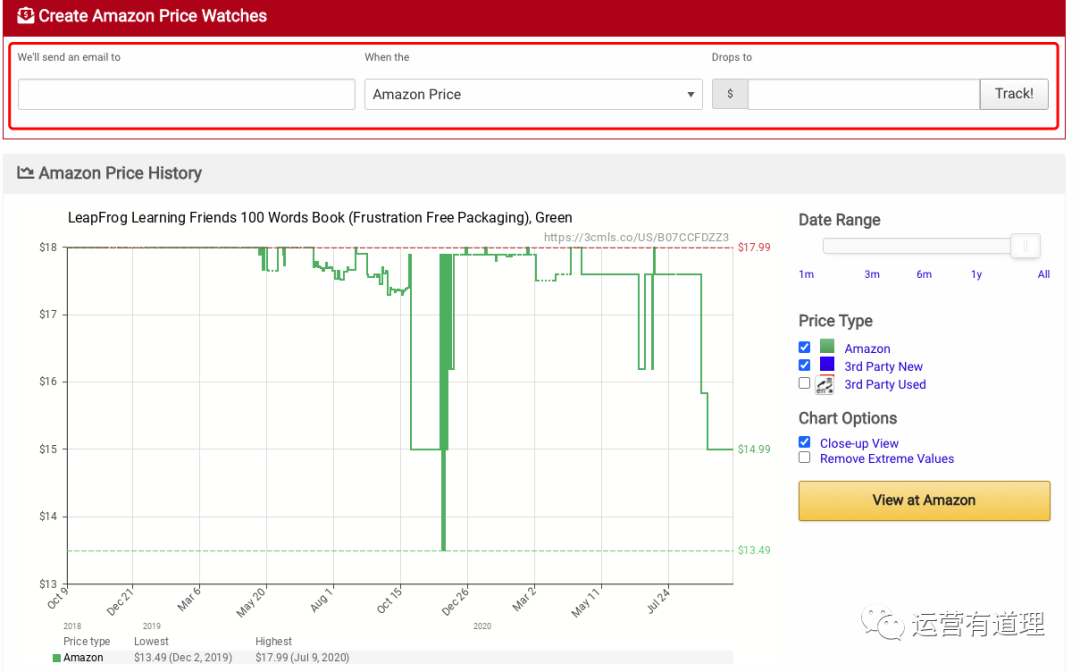The height and width of the screenshot is (672, 1080).
Task: Click the dollar sign prefix icon
Action: click(x=730, y=94)
